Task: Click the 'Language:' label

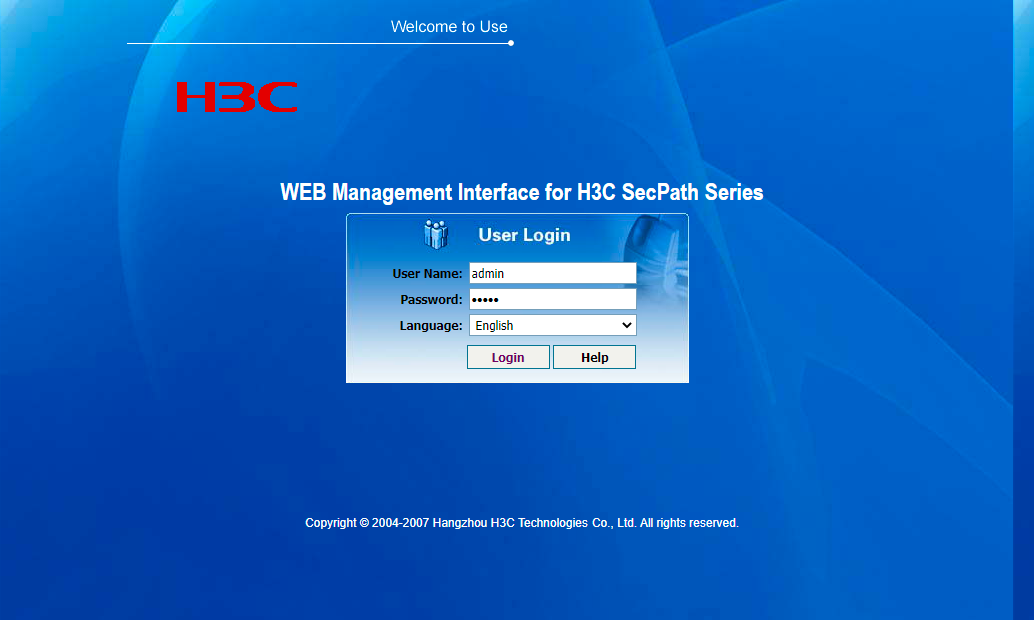Action: (431, 325)
